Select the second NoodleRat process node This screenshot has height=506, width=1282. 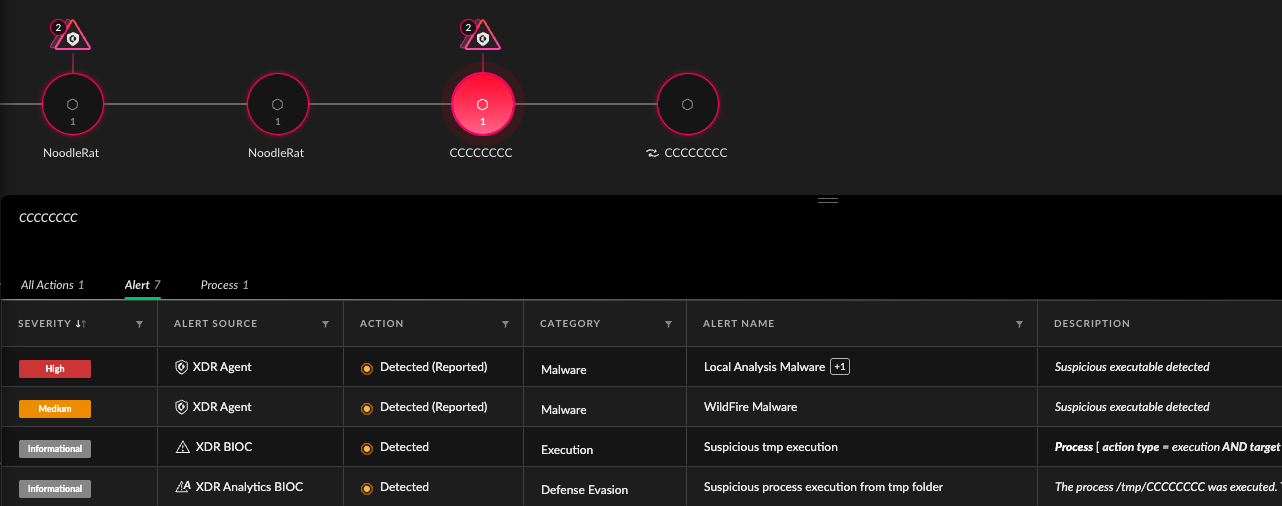pyautogui.click(x=277, y=105)
